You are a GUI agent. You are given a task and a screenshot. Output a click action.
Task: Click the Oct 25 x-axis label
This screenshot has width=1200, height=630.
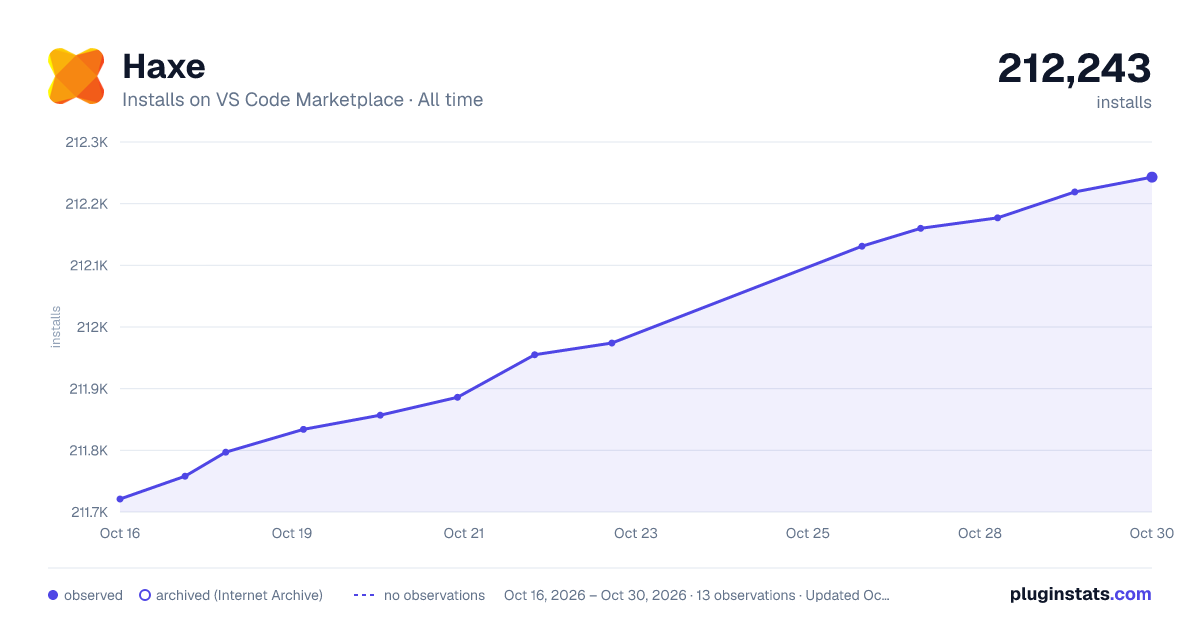808,533
